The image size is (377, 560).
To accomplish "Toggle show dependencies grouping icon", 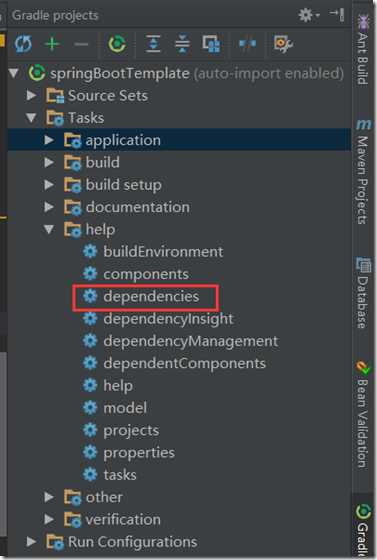I will click(x=211, y=44).
